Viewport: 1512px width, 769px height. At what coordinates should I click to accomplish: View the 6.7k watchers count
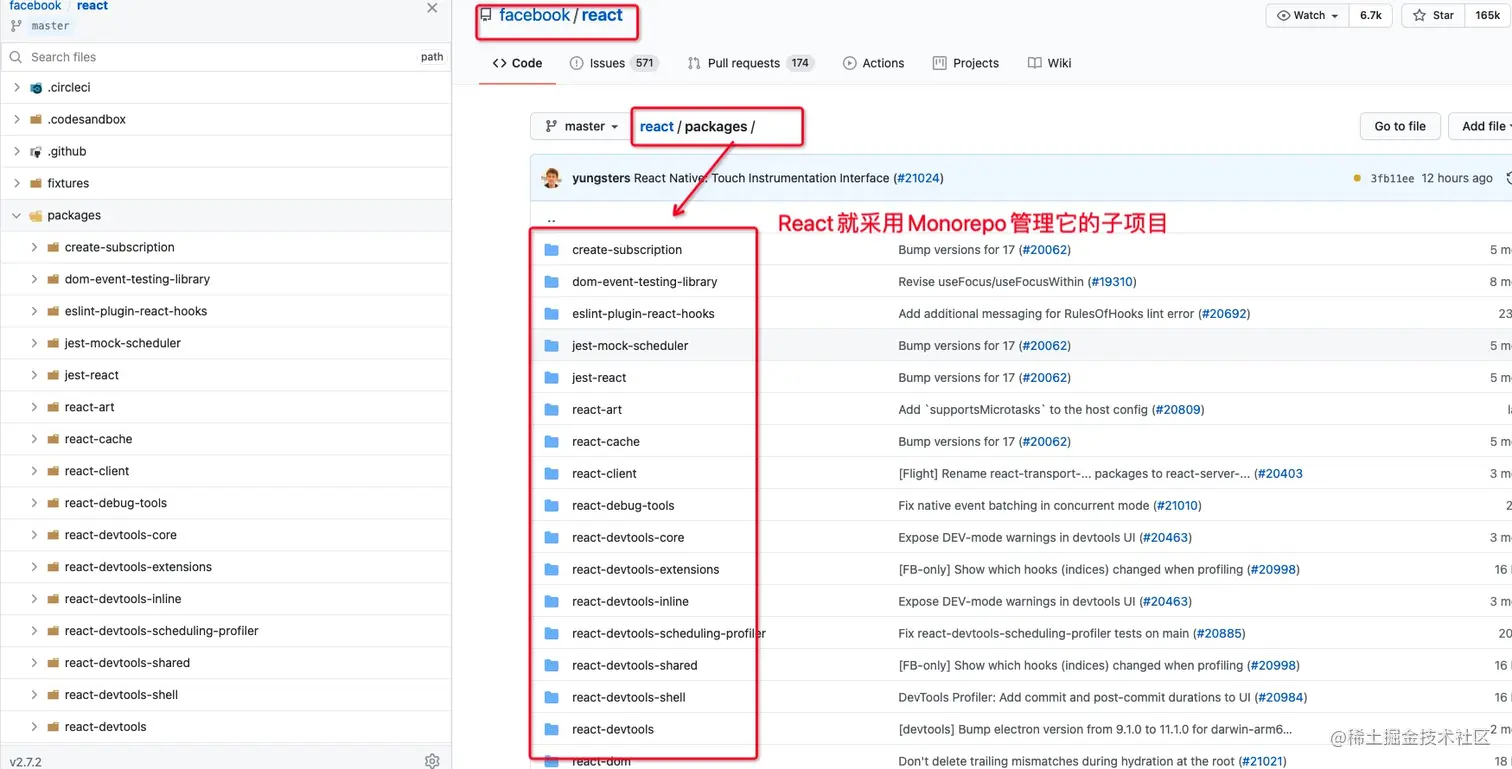(x=1371, y=15)
